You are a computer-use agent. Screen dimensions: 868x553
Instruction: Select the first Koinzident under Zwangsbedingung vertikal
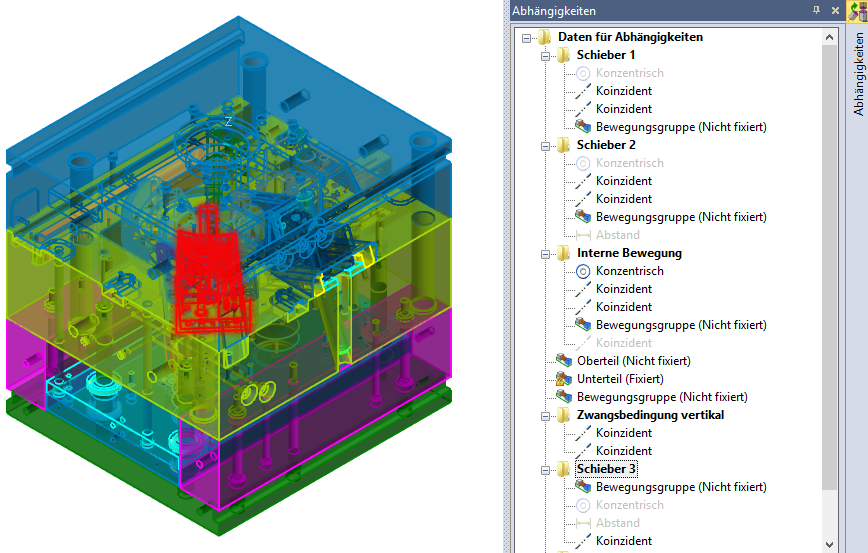click(x=623, y=433)
